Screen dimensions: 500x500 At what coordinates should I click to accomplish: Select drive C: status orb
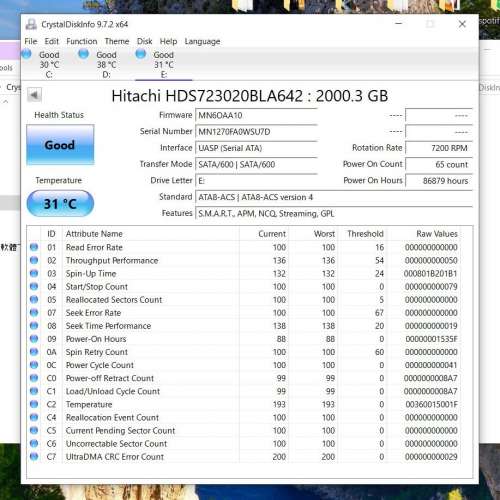pyautogui.click(x=27, y=54)
